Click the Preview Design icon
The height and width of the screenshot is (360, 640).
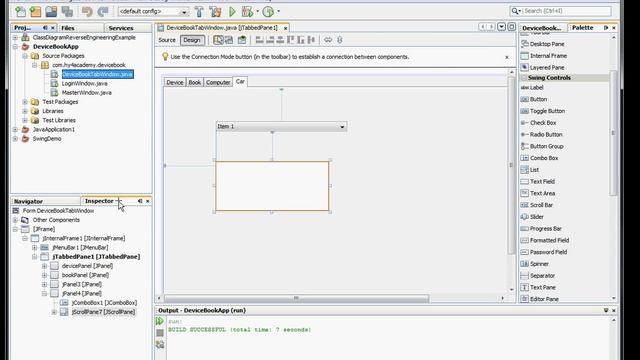click(x=242, y=40)
